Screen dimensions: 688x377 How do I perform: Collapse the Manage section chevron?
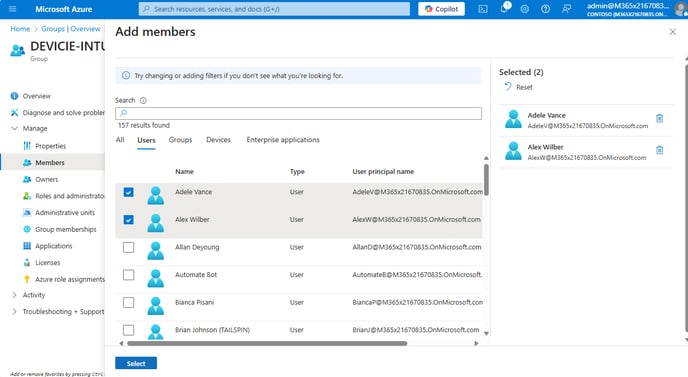click(14, 129)
